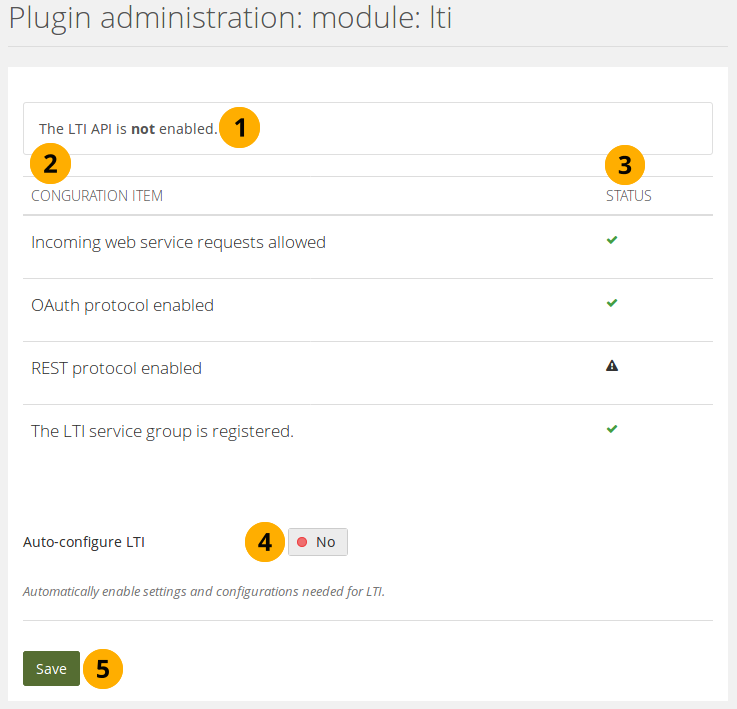Click the 'LTI API is not enabled' notice
737x709 pixels.
[x=127, y=129]
